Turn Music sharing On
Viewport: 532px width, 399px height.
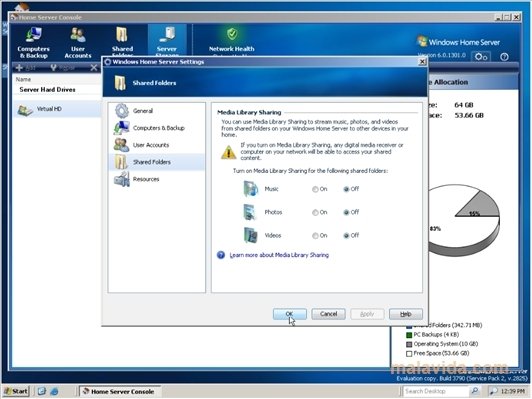click(x=315, y=189)
